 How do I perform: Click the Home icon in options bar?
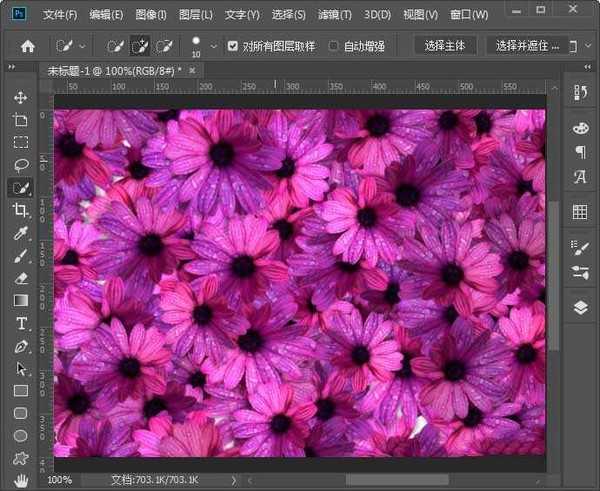pyautogui.click(x=28, y=46)
